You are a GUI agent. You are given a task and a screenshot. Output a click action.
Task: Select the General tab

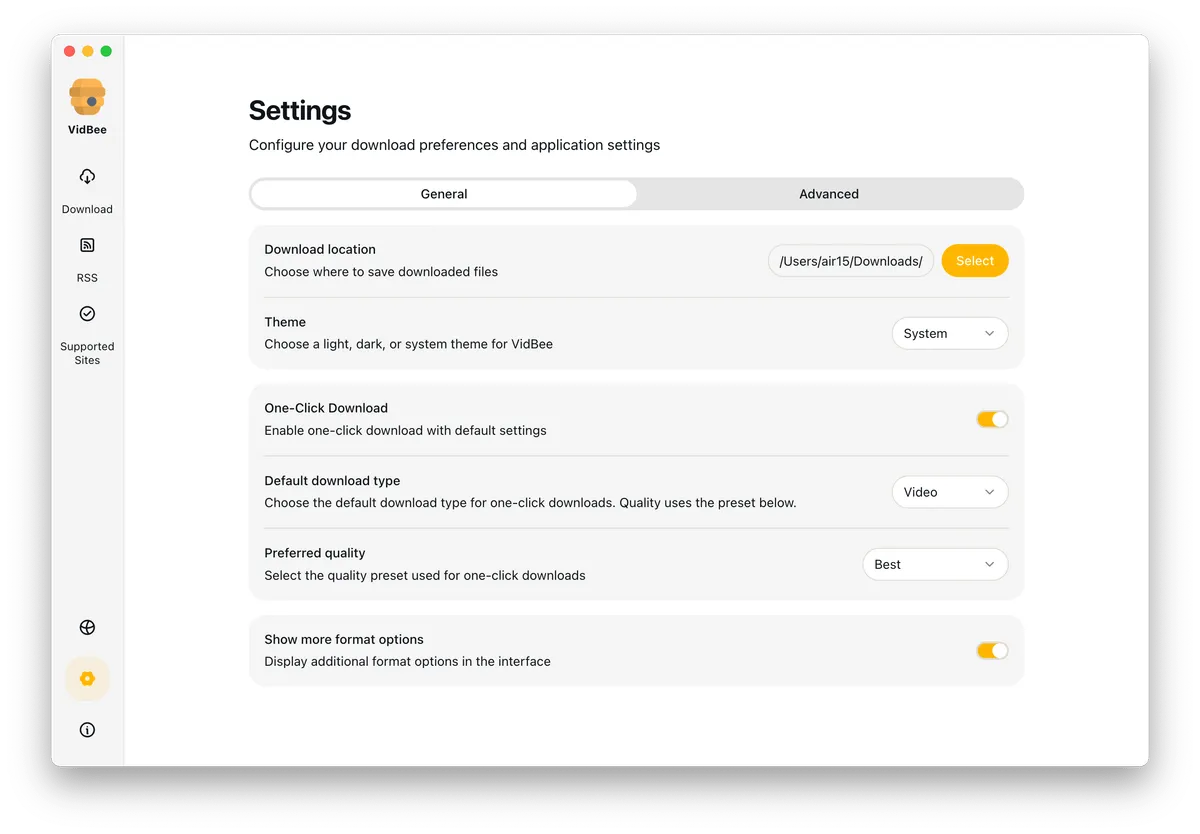click(444, 193)
